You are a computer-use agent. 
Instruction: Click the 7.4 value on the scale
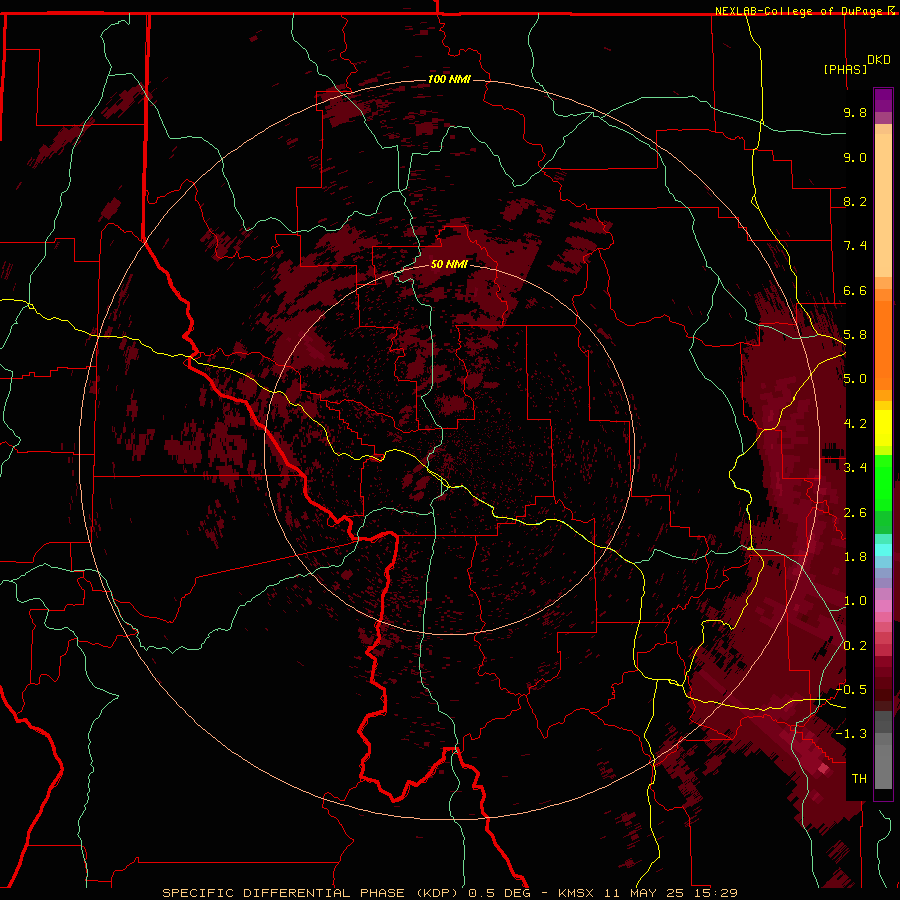(855, 246)
